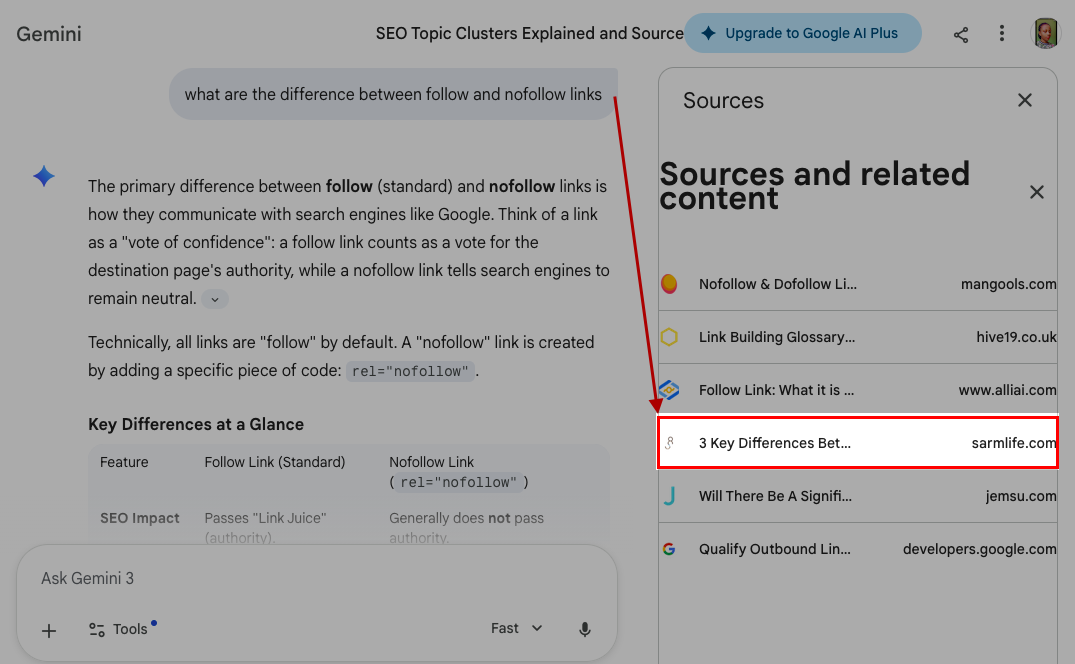Open the hive19.co.uk Link Building Glossary source

[x=857, y=337]
